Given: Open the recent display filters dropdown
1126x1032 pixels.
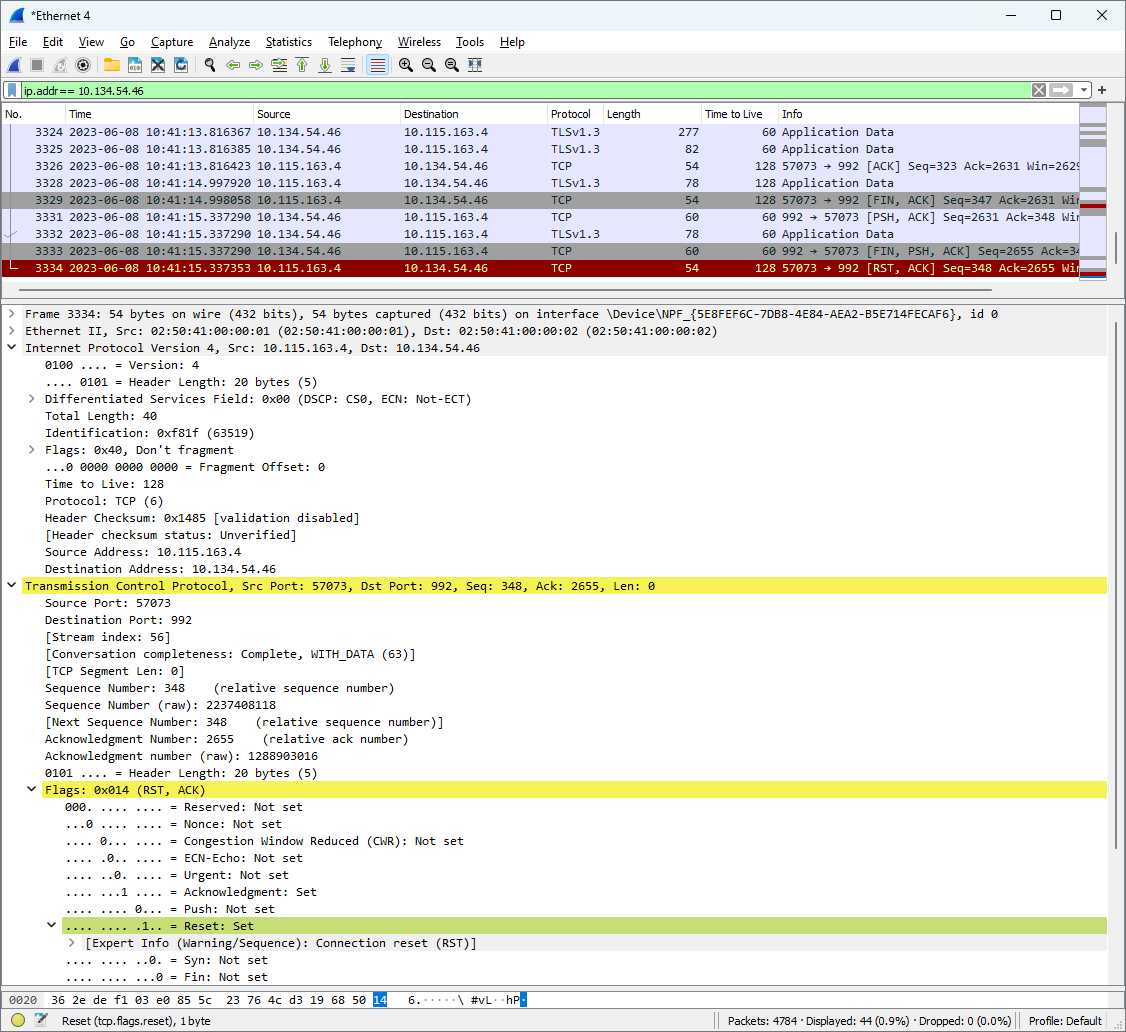Looking at the screenshot, I should [x=1084, y=90].
